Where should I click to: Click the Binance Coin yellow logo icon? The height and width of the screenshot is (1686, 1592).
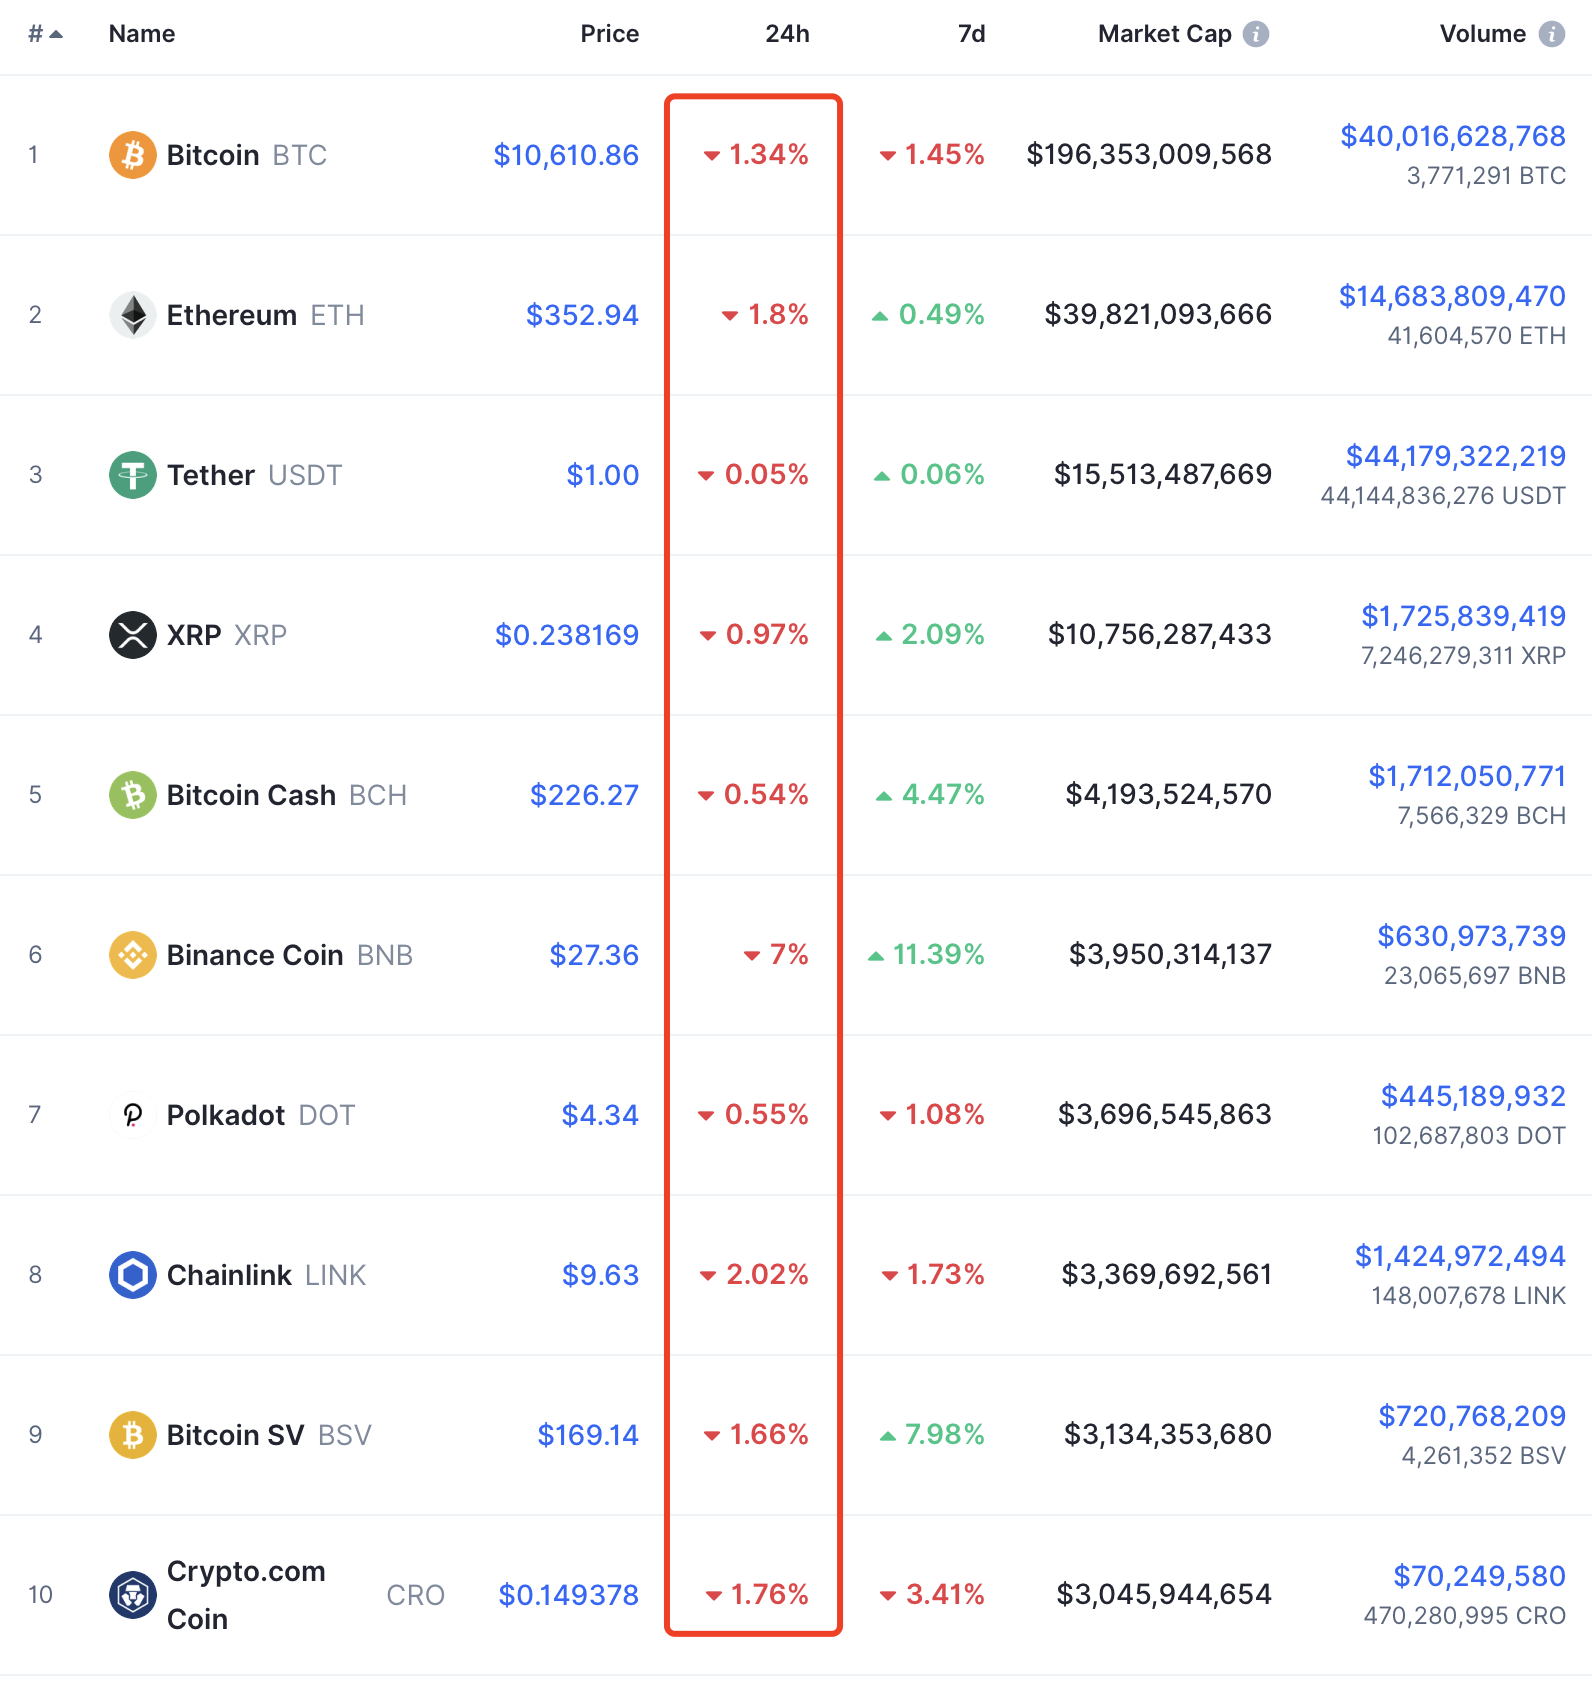pos(132,955)
